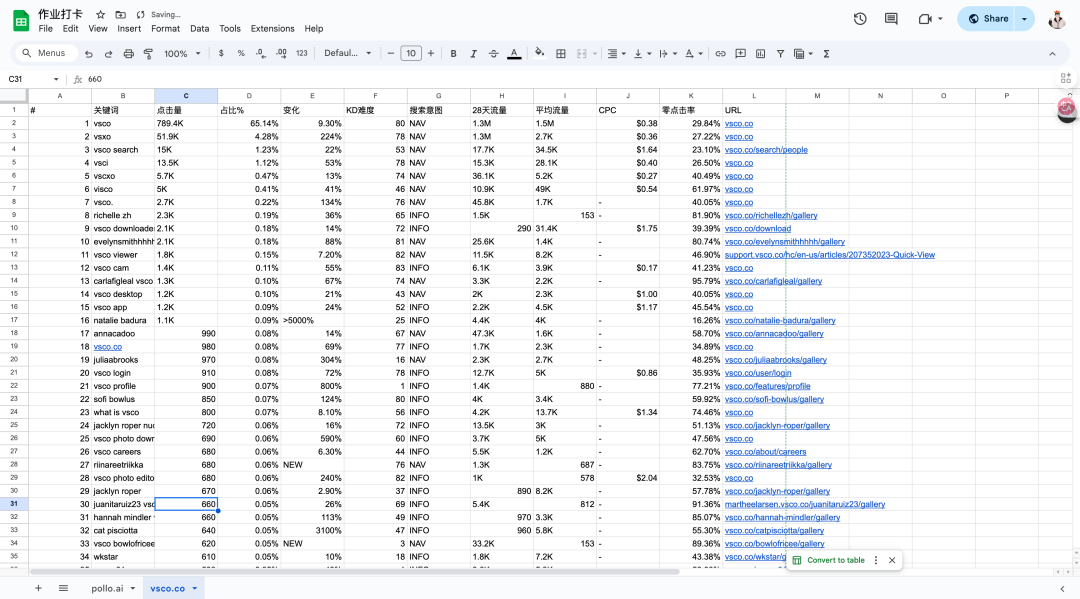This screenshot has width=1080, height=599.
Task: Open the Data menu
Action: point(200,29)
